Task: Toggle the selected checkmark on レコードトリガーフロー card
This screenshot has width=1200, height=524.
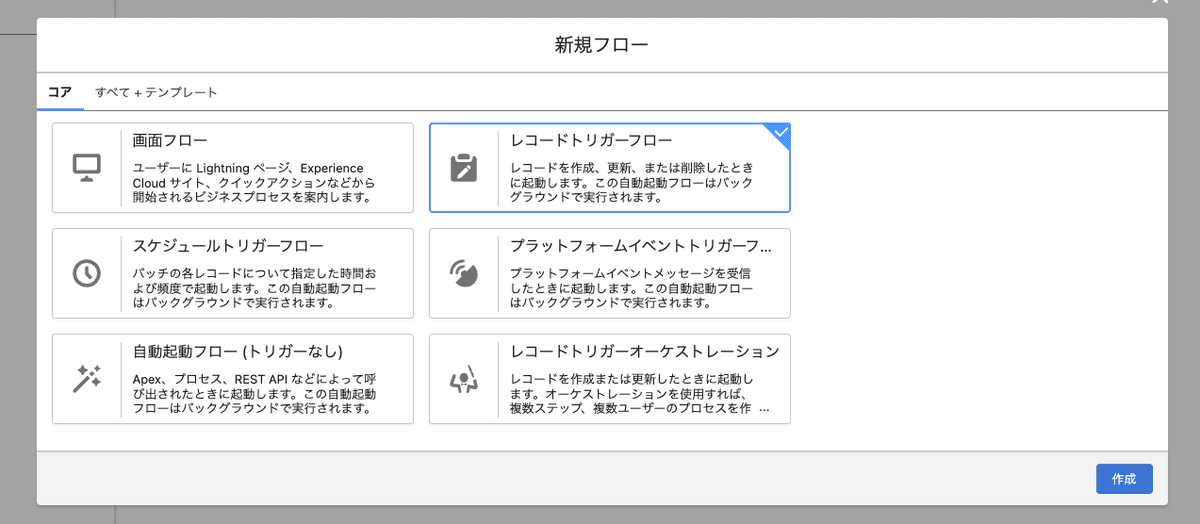Action: pyautogui.click(x=780, y=133)
